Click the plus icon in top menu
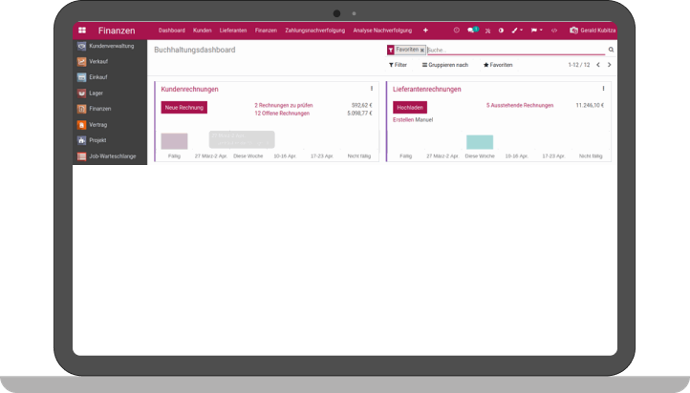 [426, 30]
